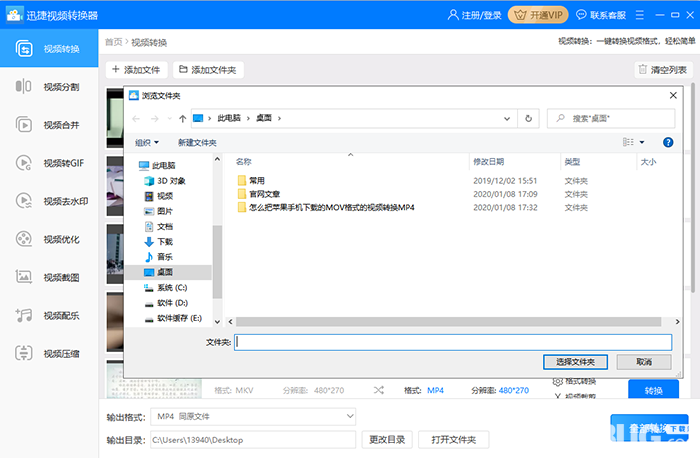Click 清空列表 trash button
This screenshot has width=700, height=458.
(663, 70)
